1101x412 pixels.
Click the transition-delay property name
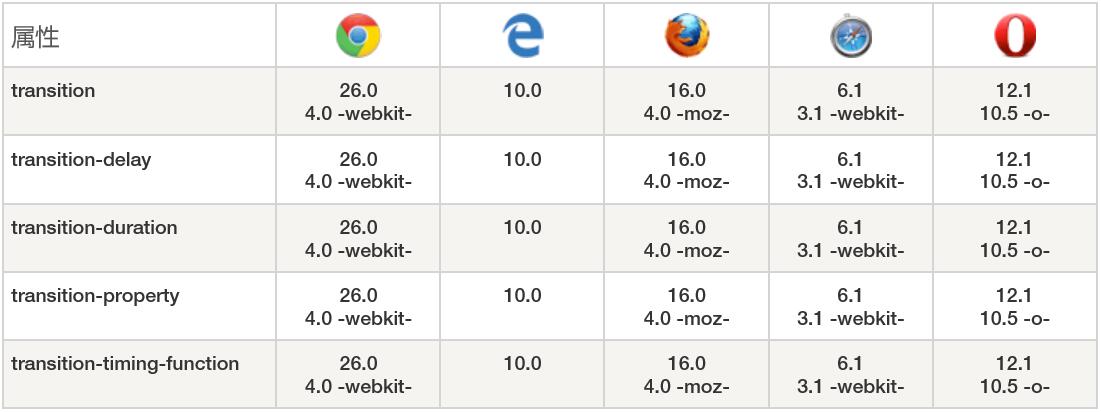pos(81,159)
